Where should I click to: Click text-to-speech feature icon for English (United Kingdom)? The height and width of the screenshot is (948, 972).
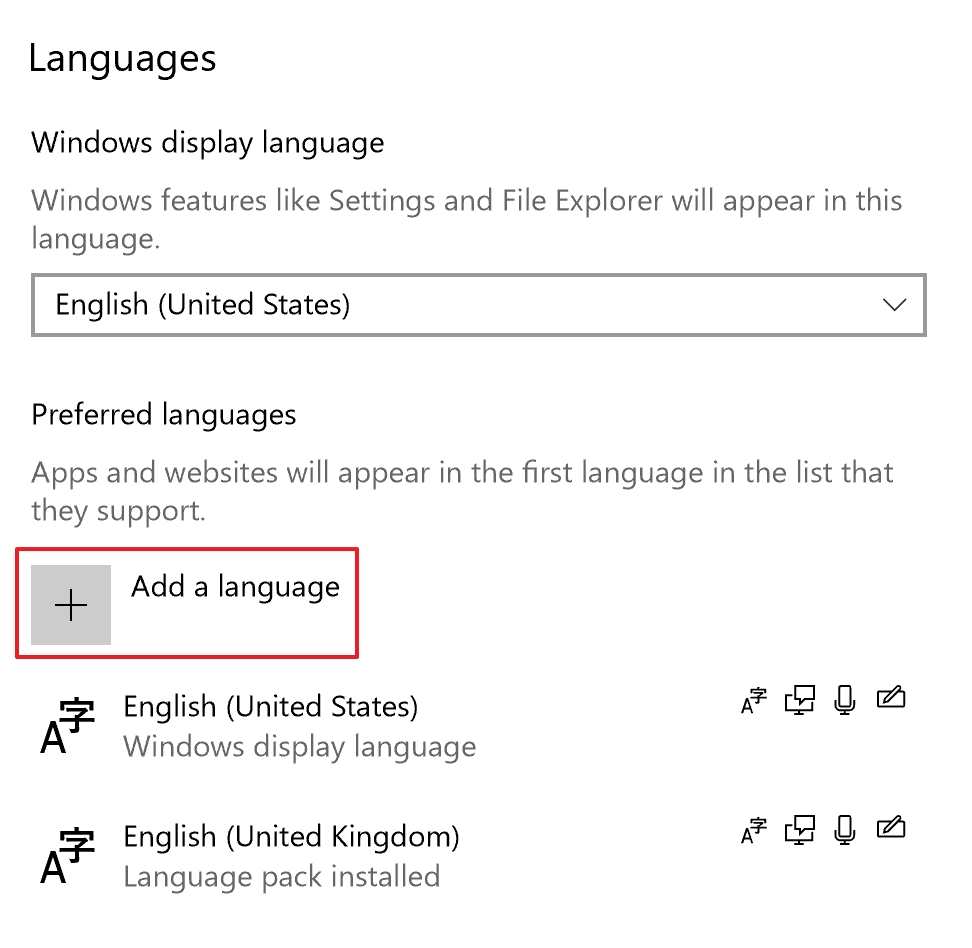pyautogui.click(x=800, y=830)
